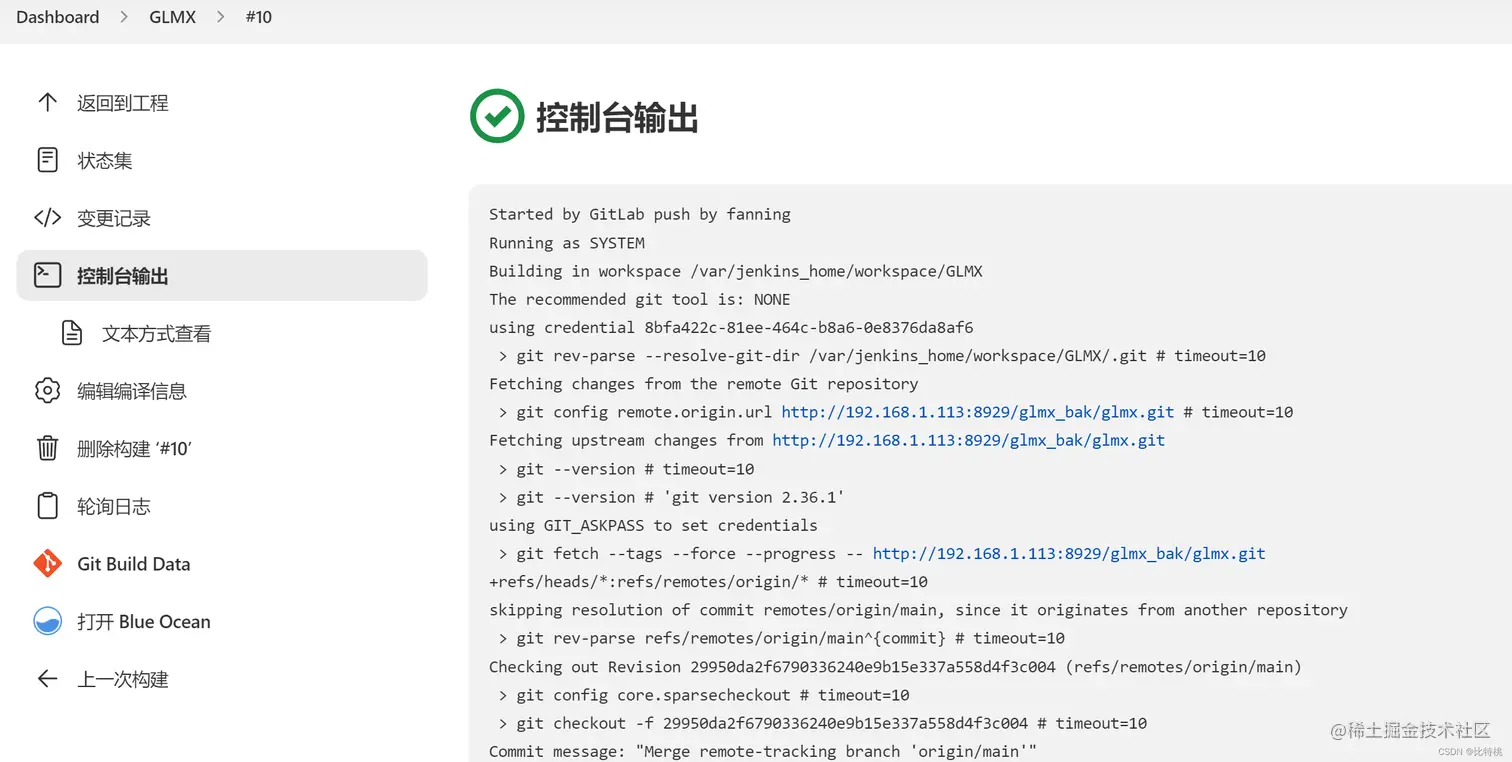Viewport: 1512px width, 762px height.
Task: Click 'Running as SYSTEM' log line
Action: [567, 242]
